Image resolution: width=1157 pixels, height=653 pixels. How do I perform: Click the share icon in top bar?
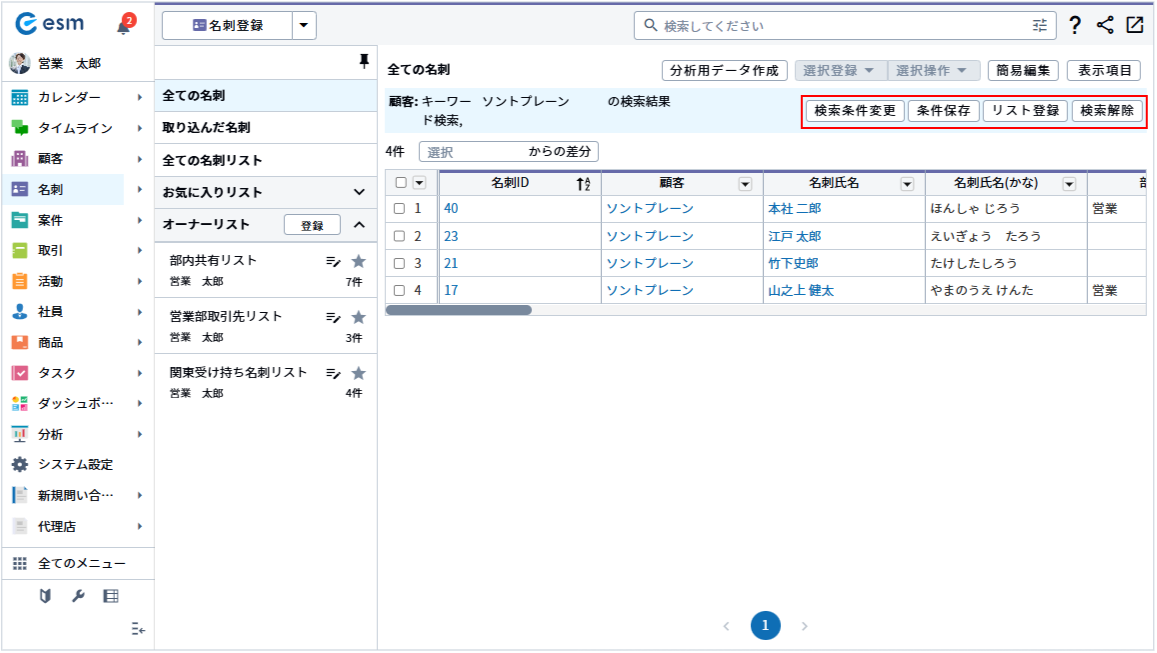1105,26
